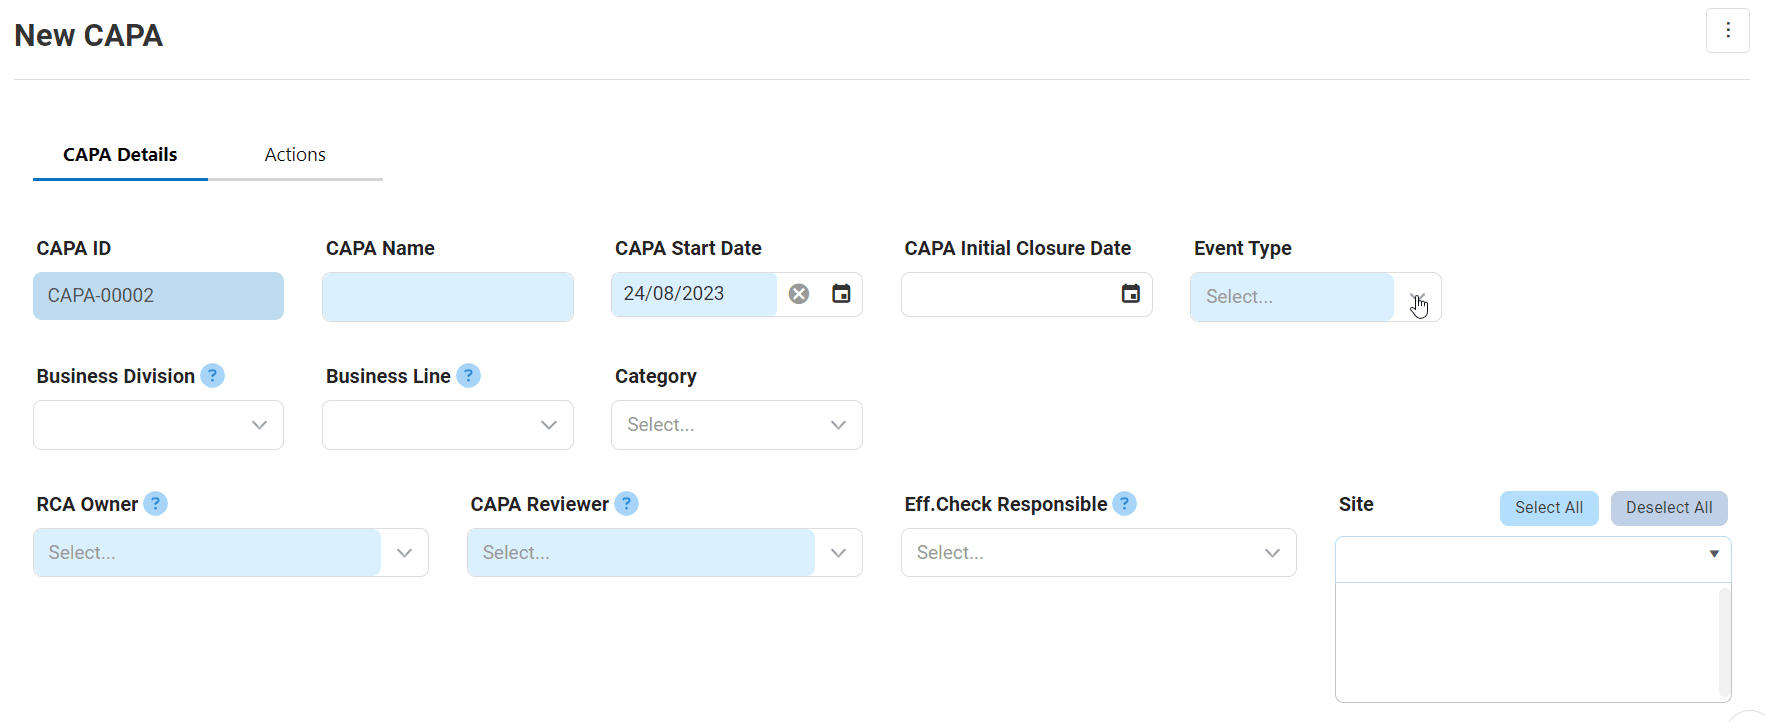Open the three-dot options menu
This screenshot has height=722, width=1765.
tap(1727, 31)
